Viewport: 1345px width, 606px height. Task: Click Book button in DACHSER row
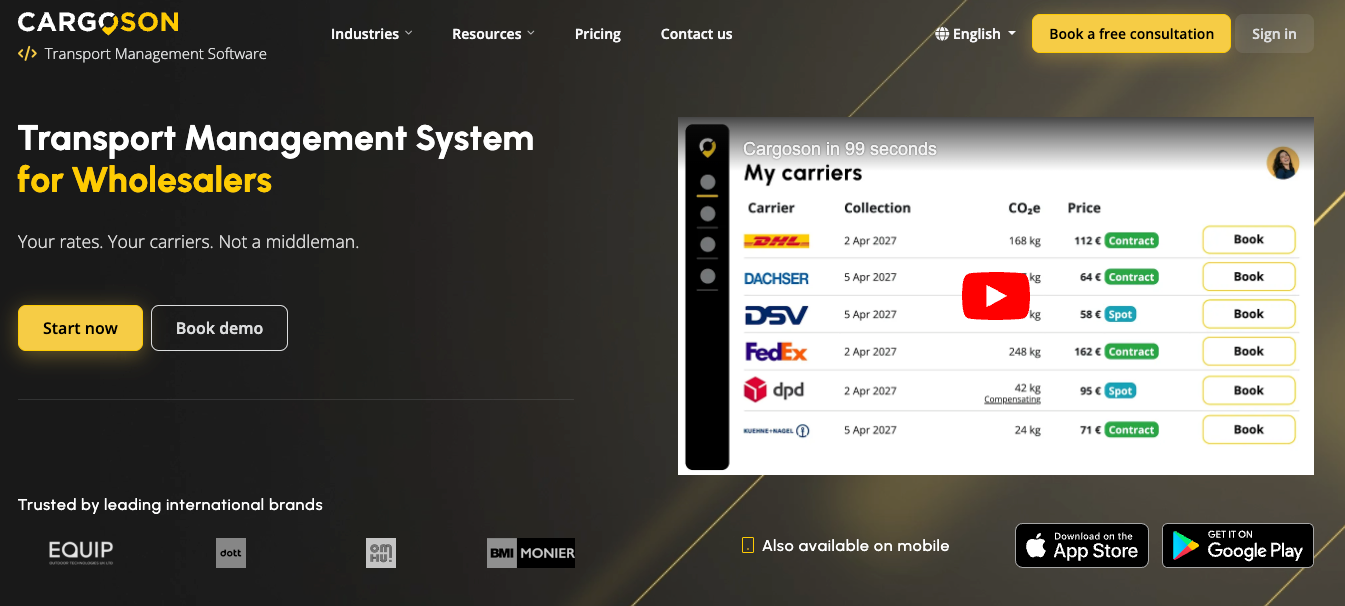[x=1248, y=277]
